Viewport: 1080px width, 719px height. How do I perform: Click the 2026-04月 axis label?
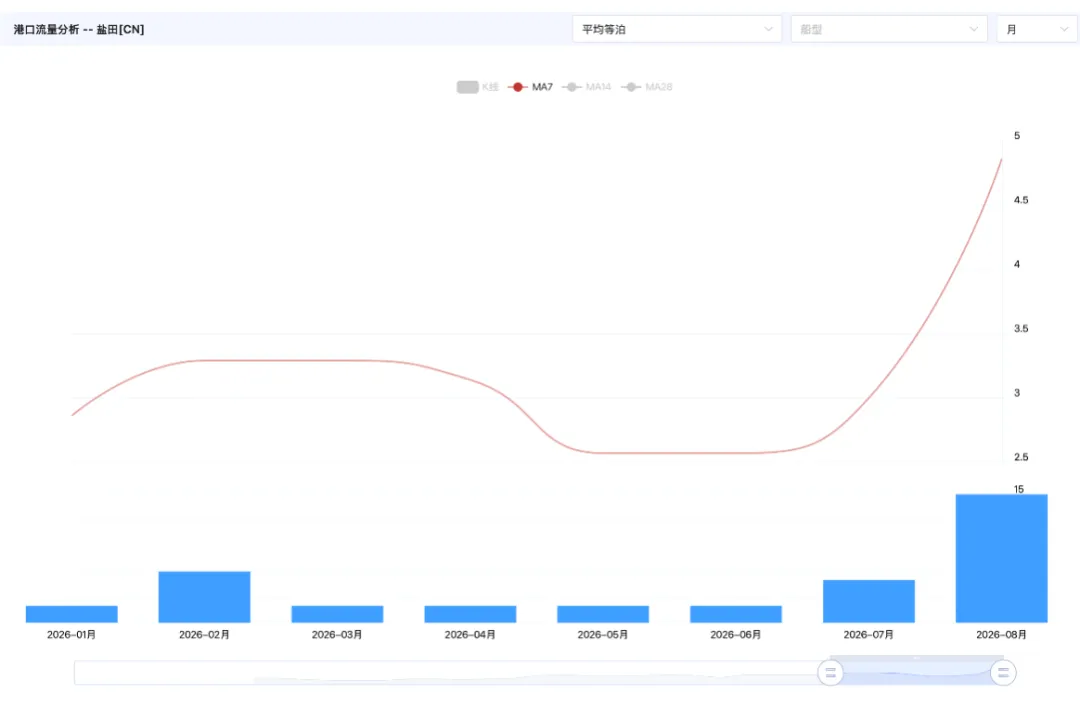pyautogui.click(x=470, y=634)
